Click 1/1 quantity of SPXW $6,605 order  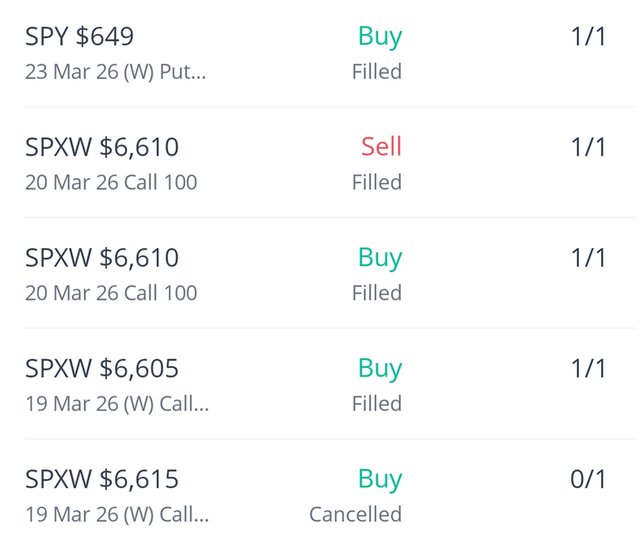588,369
